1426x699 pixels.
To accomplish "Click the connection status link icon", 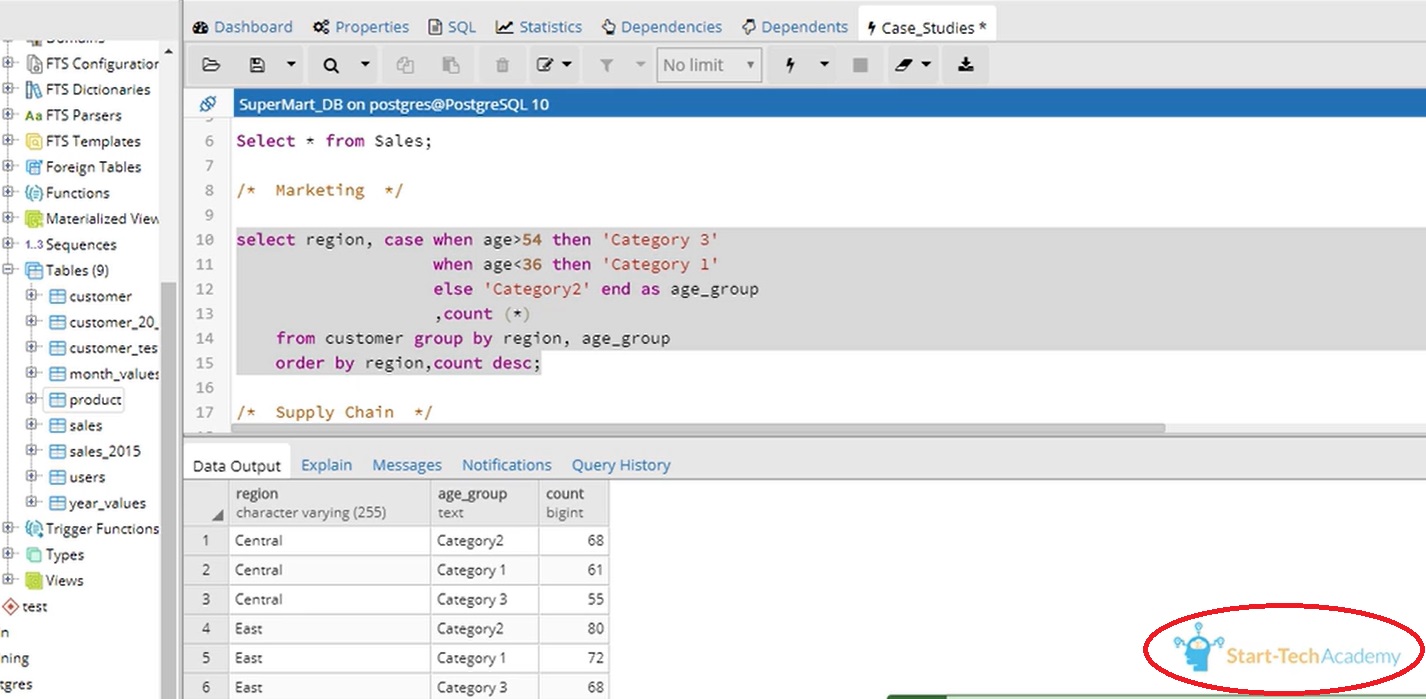I will 208,104.
